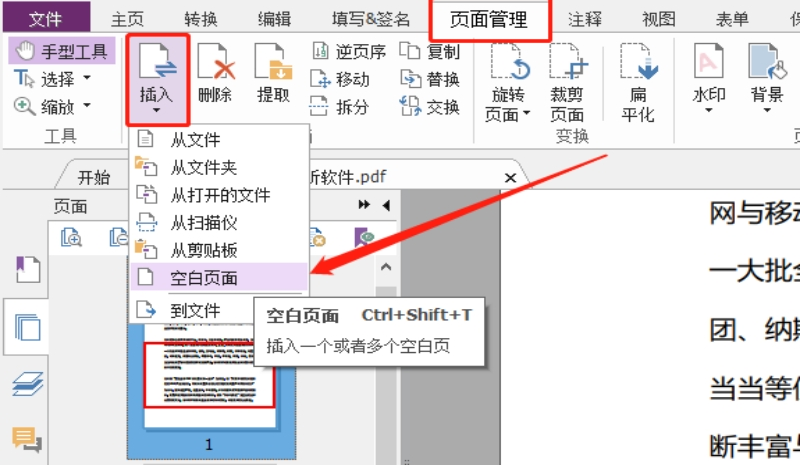Choose 从文件夹 in insert menu
Image resolution: width=800 pixels, height=465 pixels.
coord(219,167)
